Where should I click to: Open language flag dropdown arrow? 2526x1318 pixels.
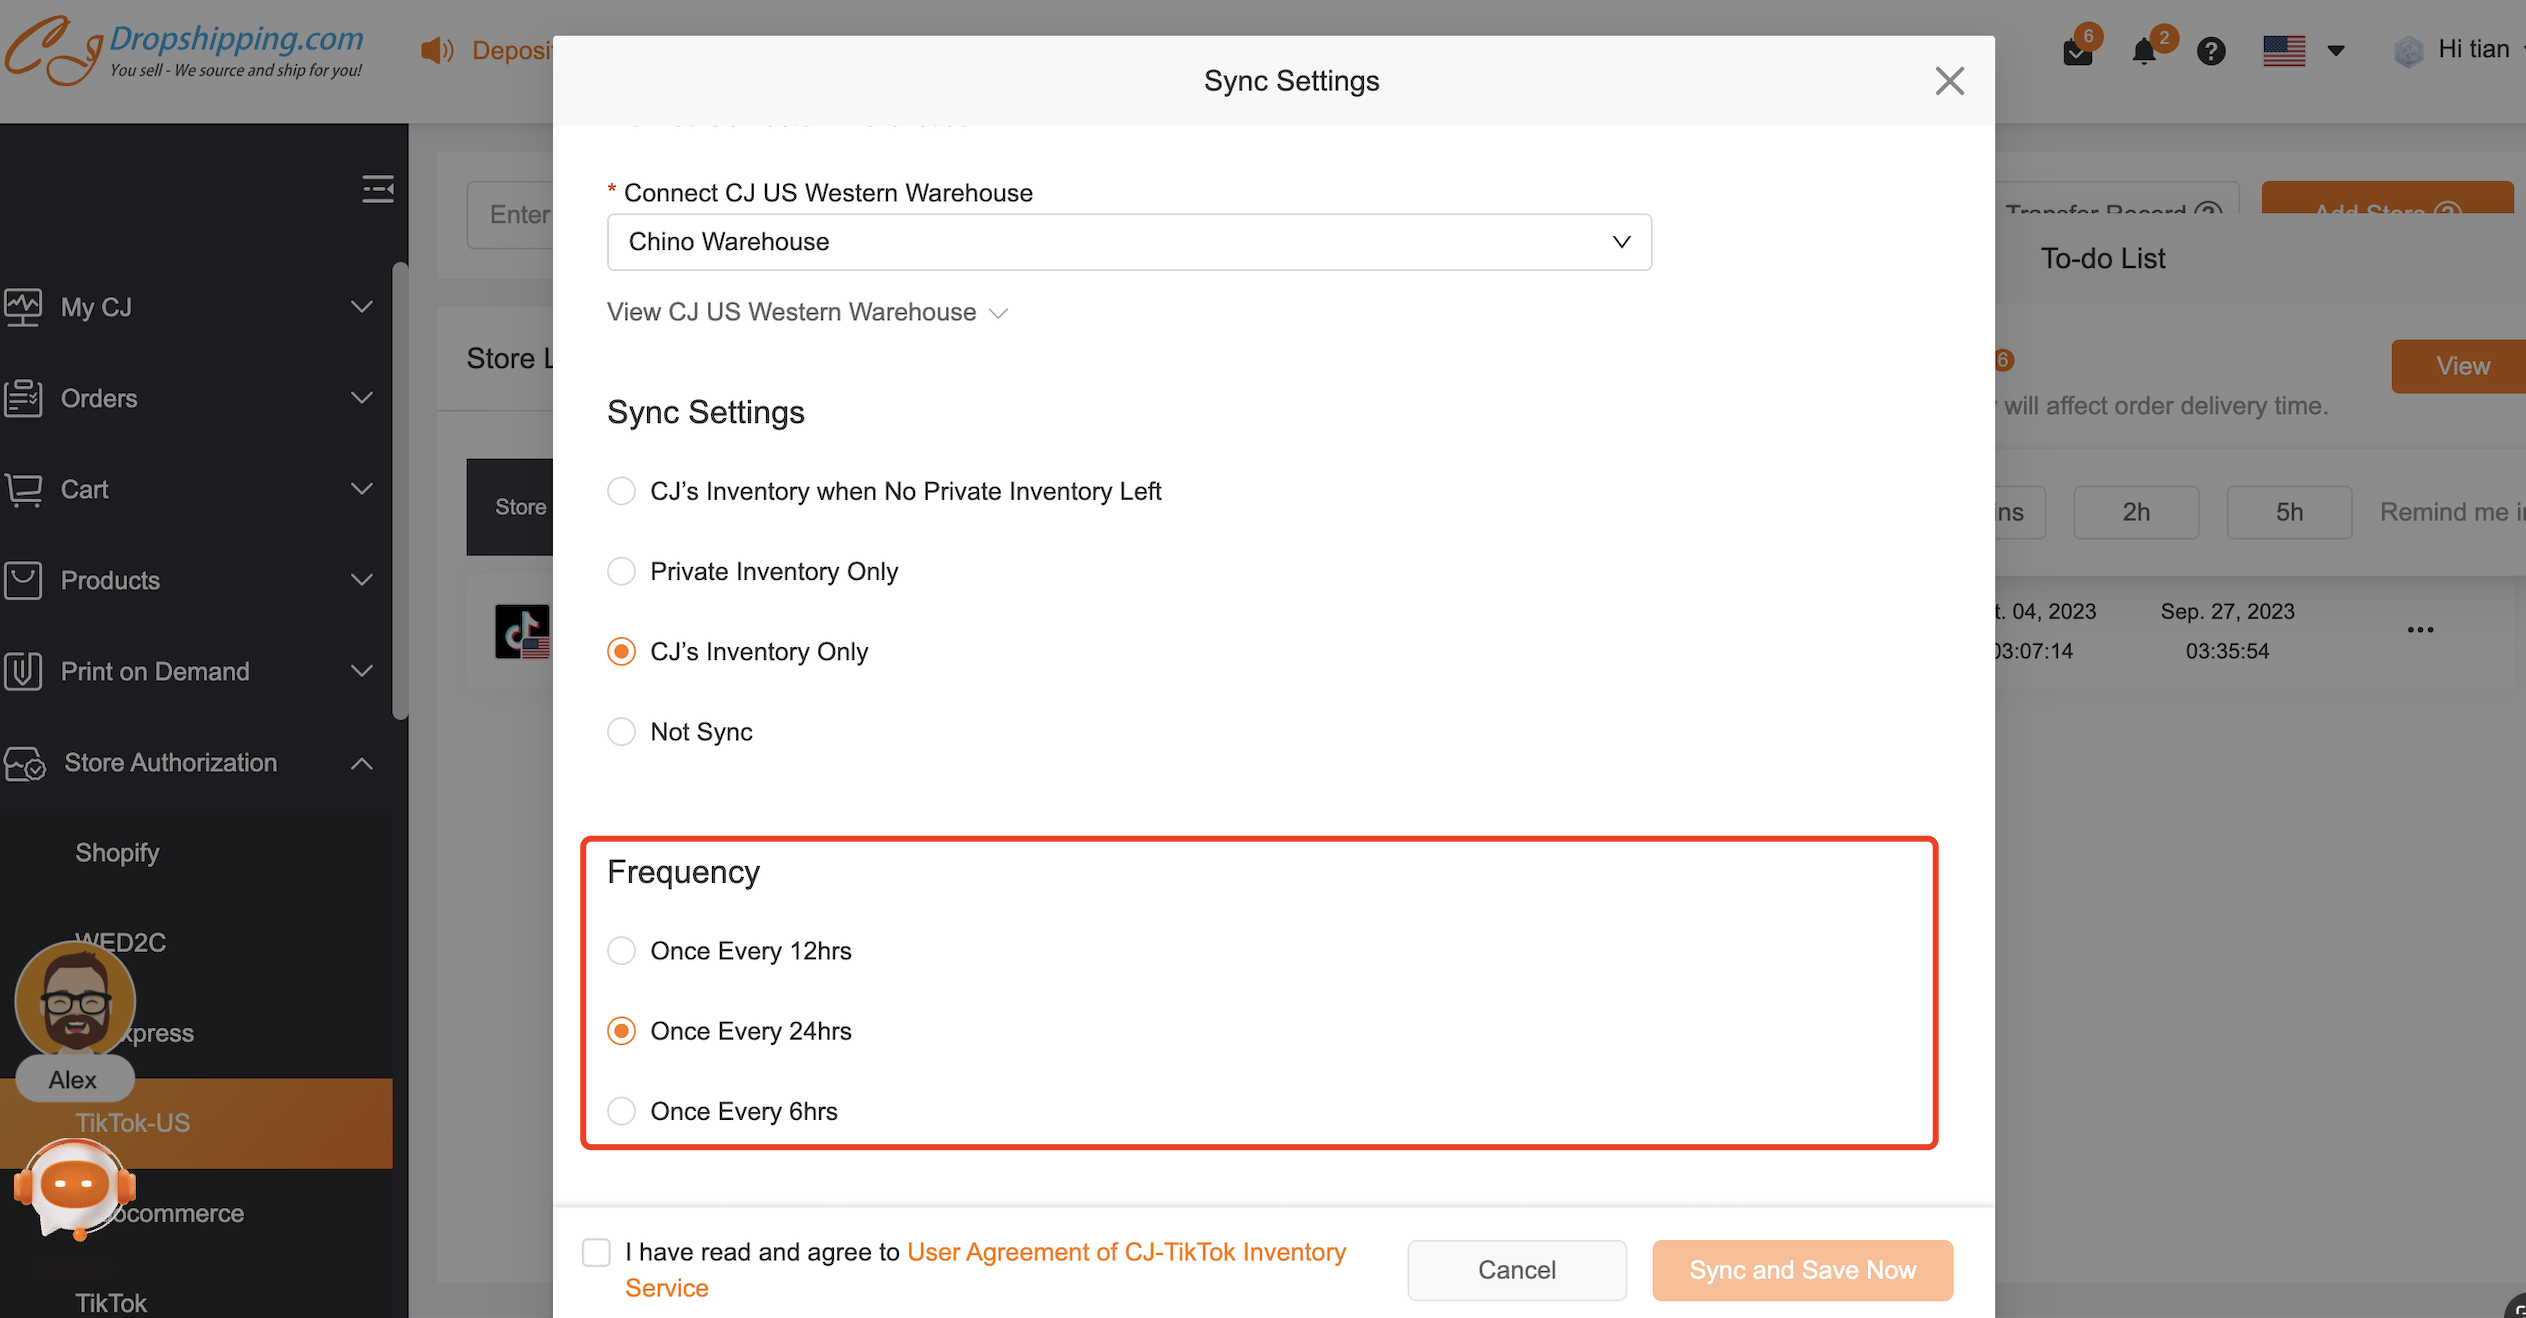pyautogui.click(x=2336, y=51)
